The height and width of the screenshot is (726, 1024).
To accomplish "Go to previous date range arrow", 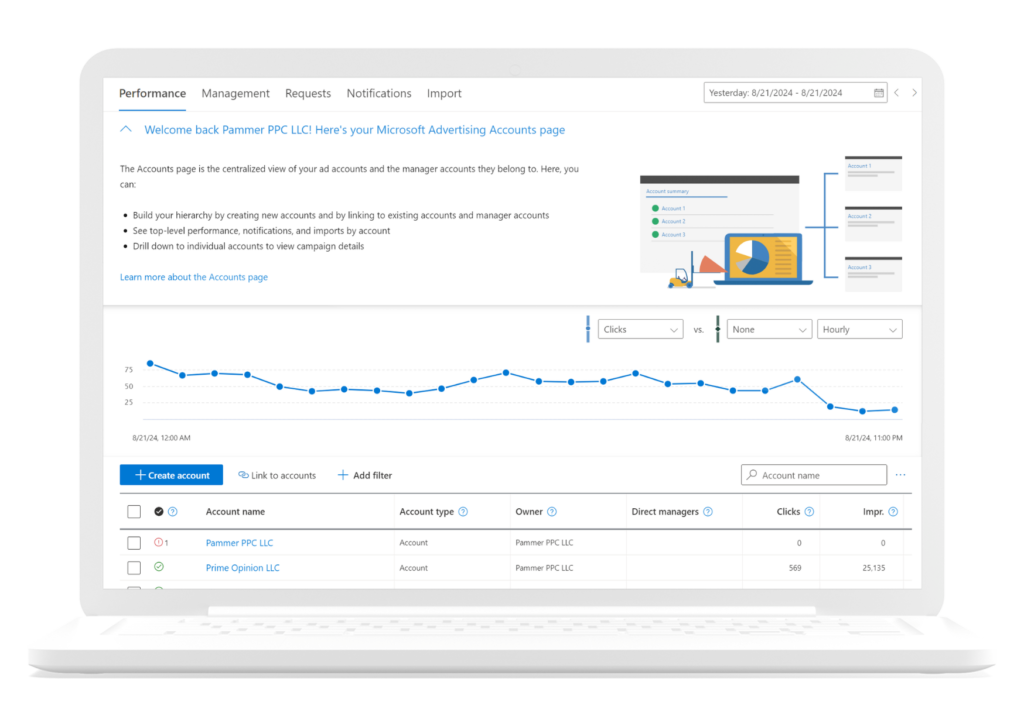I will [896, 93].
